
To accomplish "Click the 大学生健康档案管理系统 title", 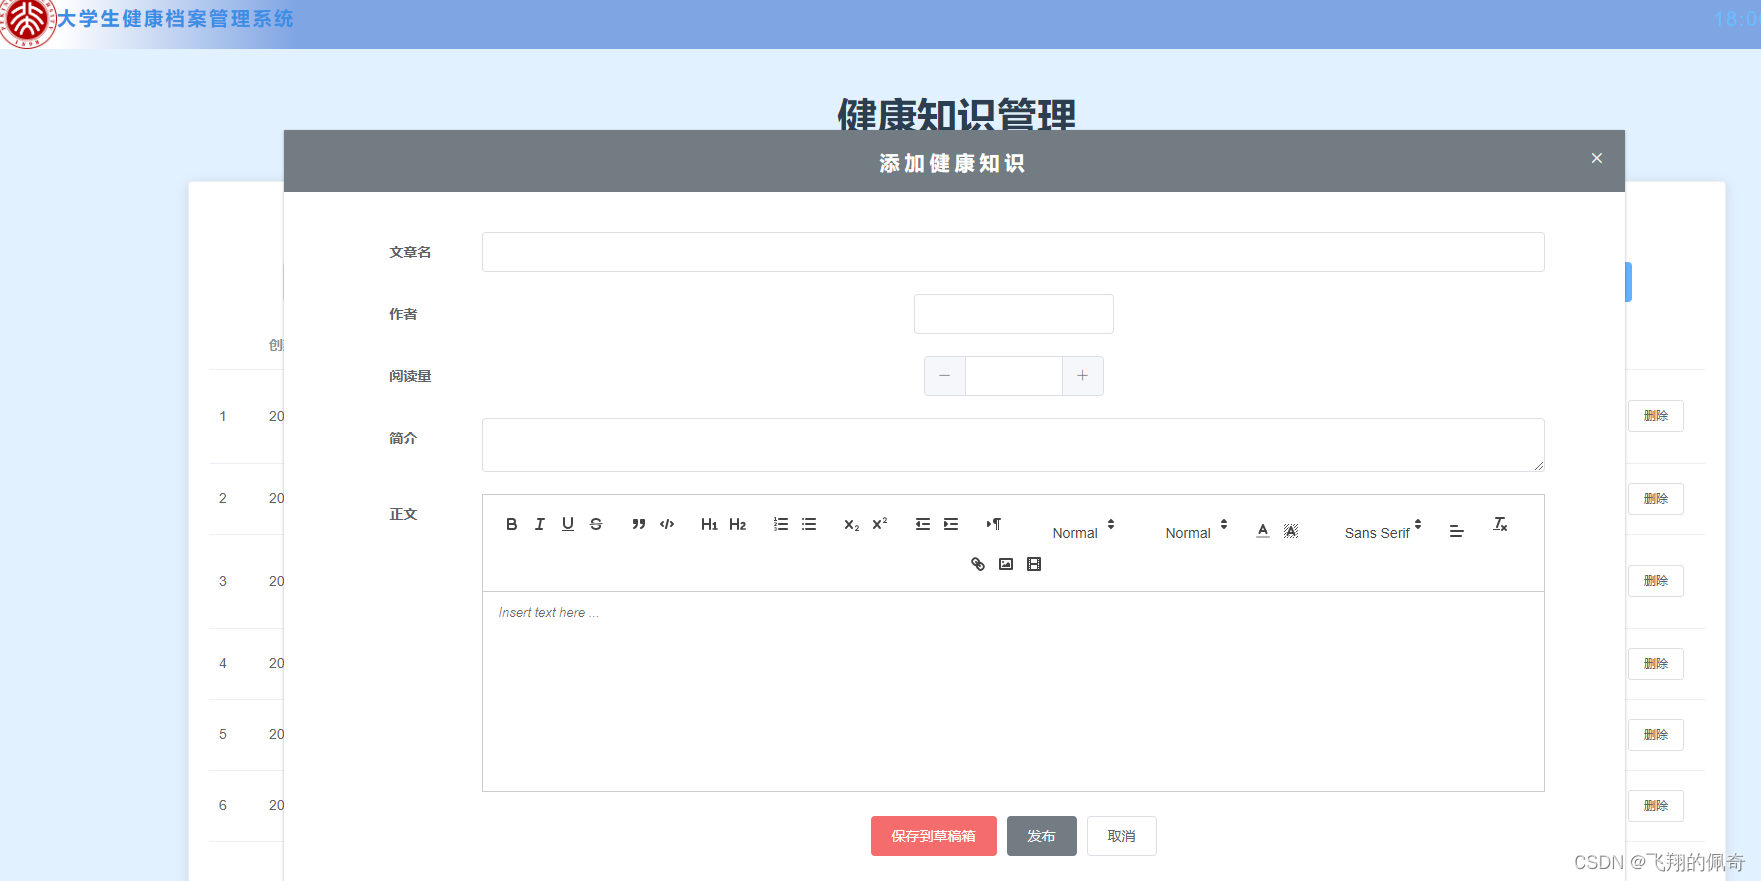I will (x=175, y=19).
